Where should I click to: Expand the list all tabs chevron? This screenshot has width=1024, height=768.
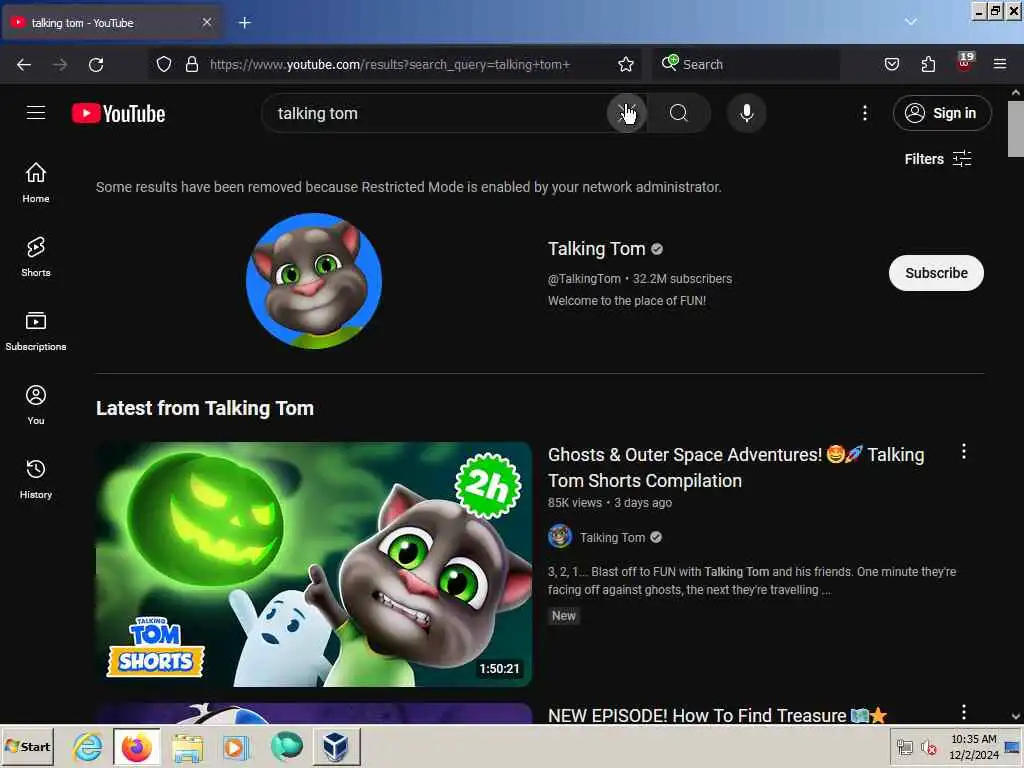(910, 22)
